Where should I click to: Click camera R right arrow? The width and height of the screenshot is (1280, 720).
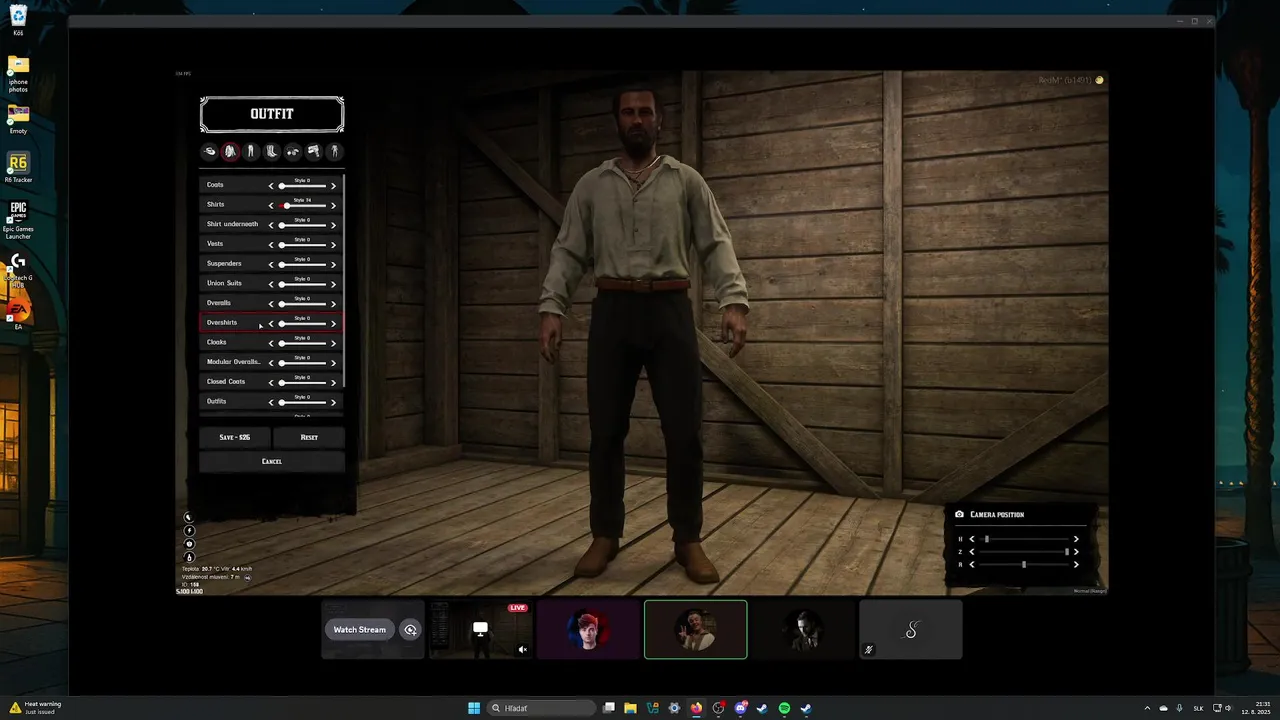[x=1076, y=565]
